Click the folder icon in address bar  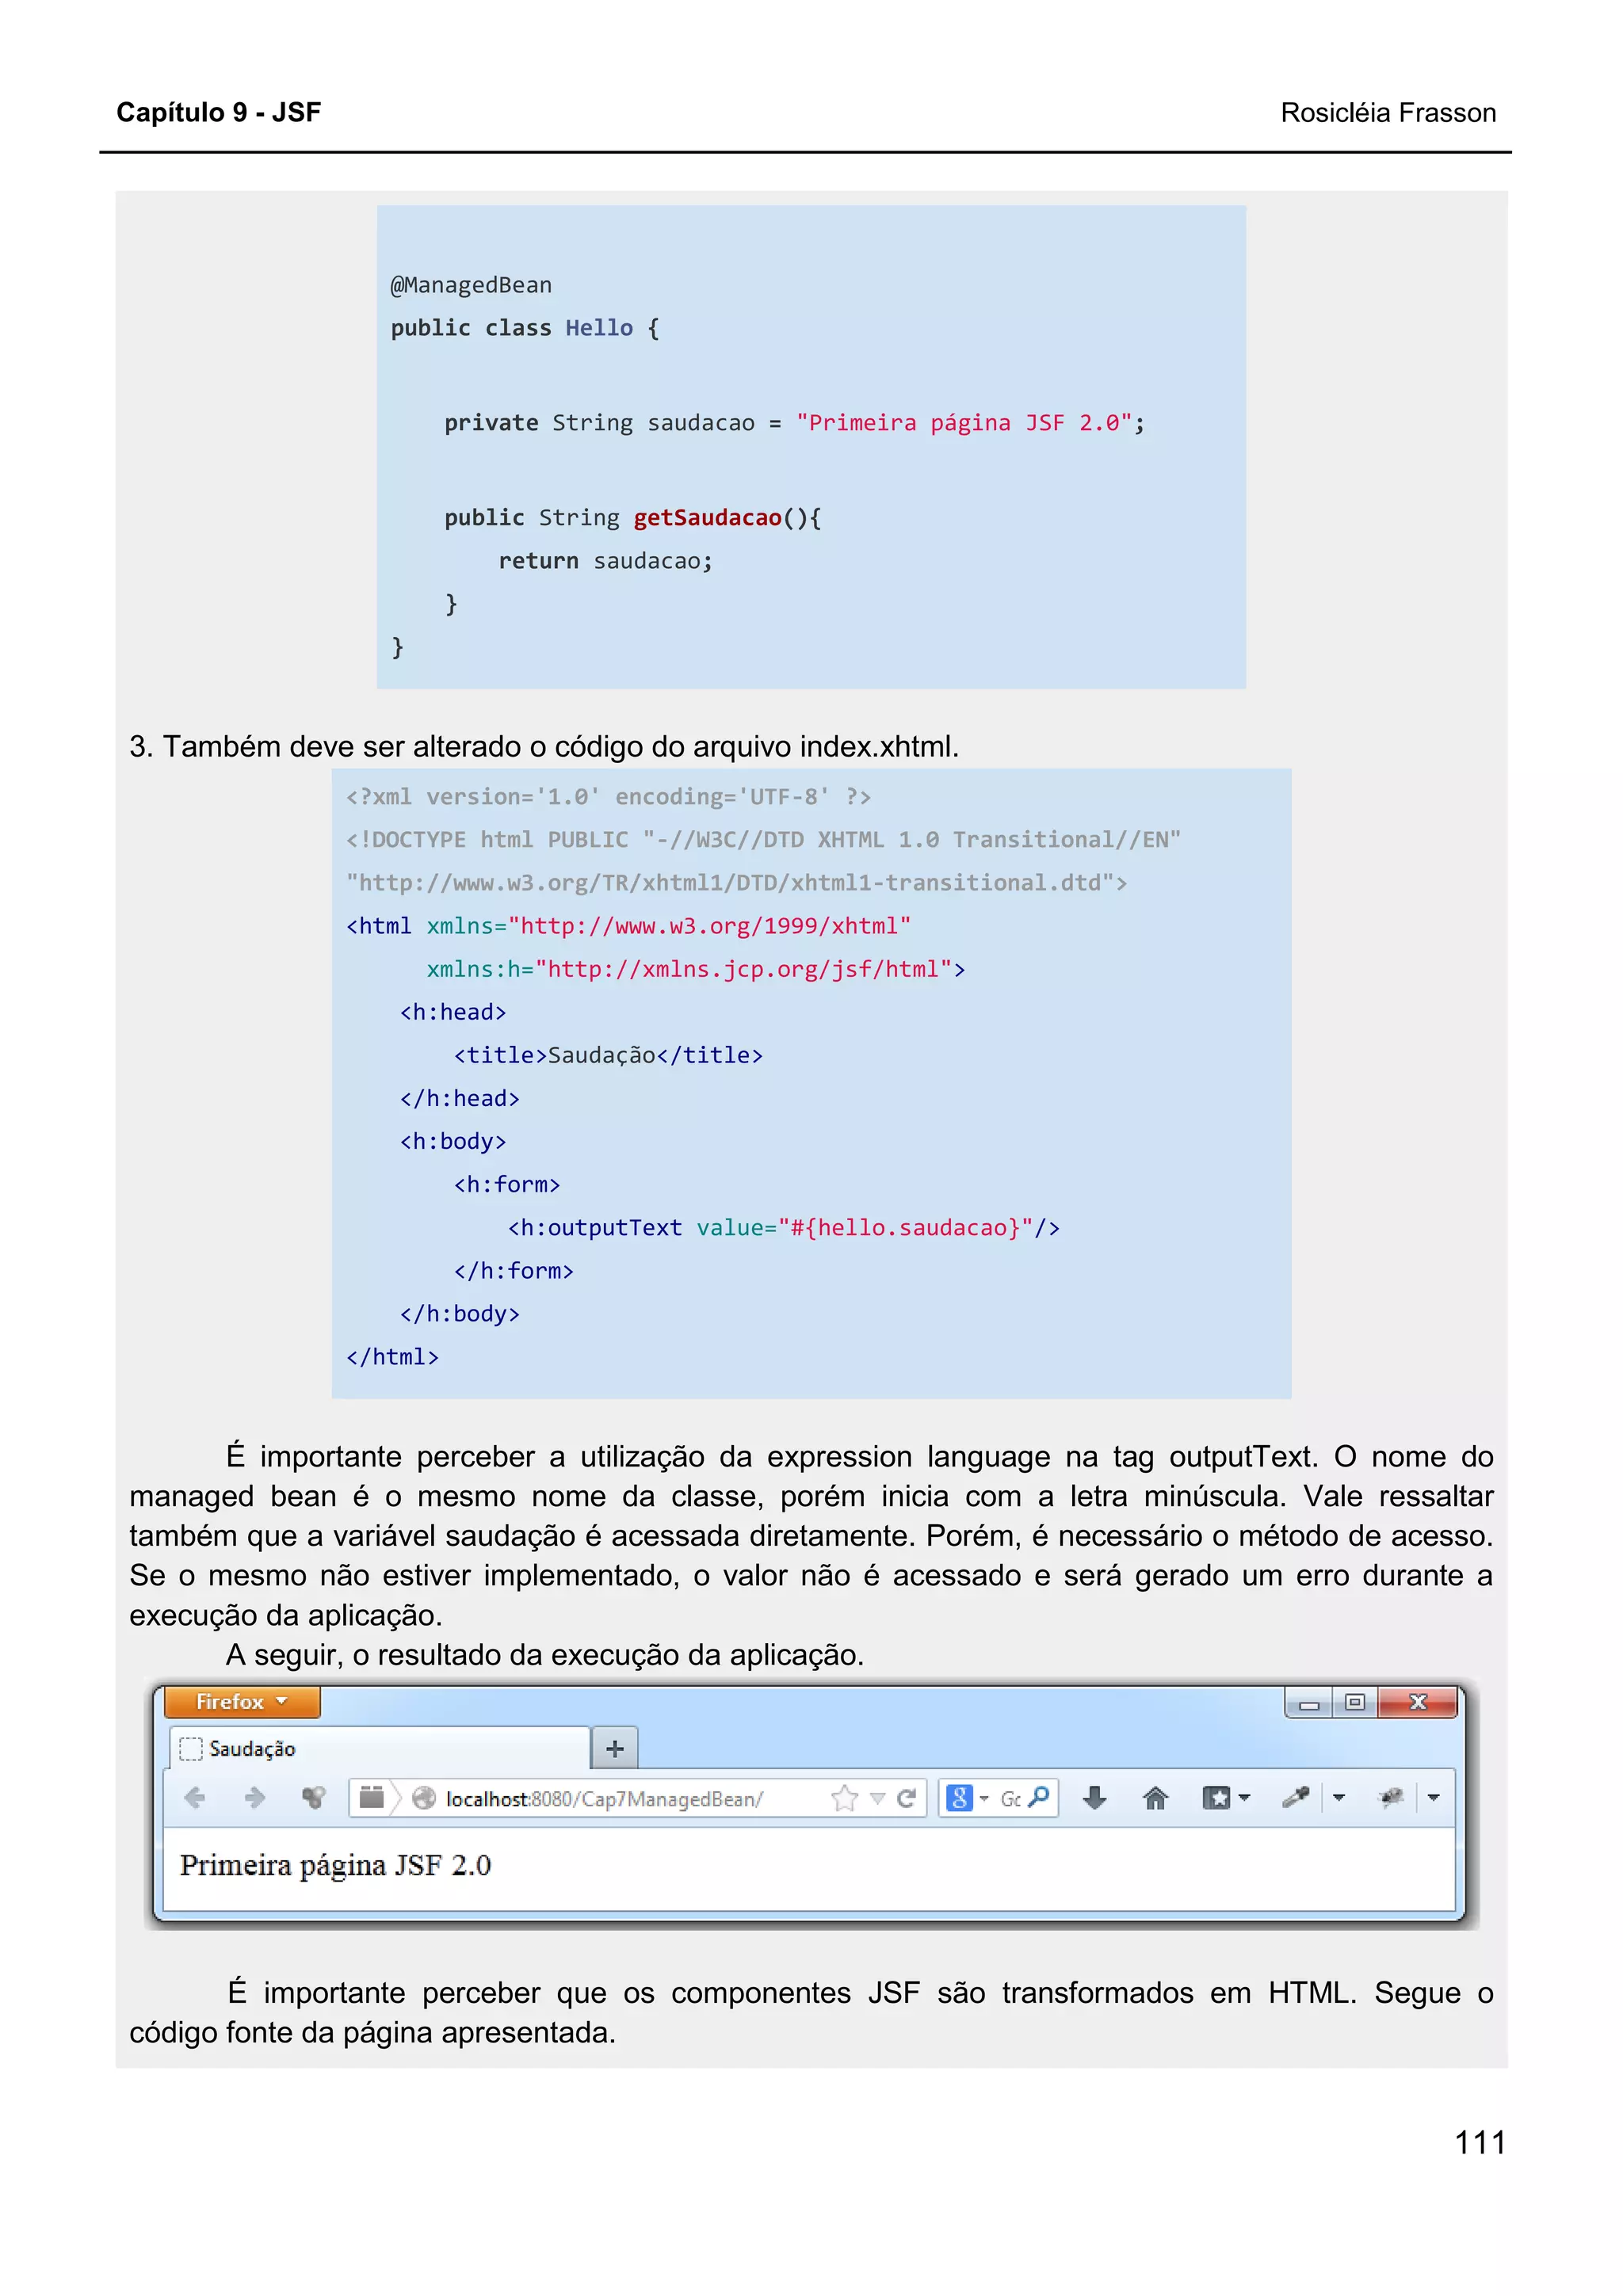coord(372,1798)
